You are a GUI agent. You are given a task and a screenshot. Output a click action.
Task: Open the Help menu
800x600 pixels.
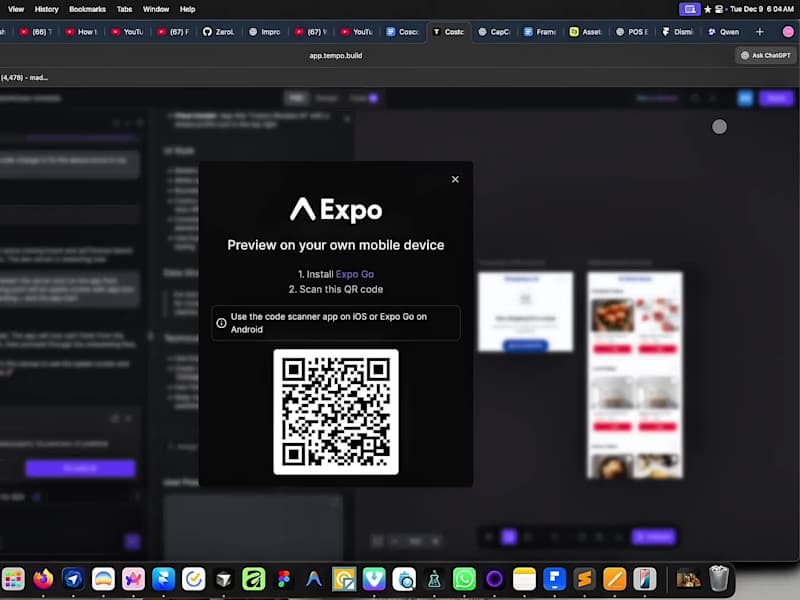point(187,9)
